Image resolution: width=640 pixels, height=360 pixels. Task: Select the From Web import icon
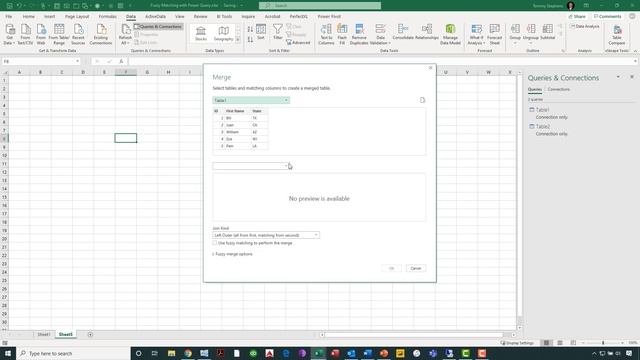pos(41,34)
